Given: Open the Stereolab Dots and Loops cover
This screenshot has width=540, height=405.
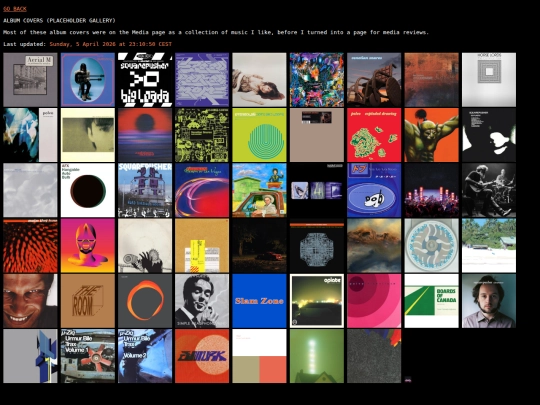Looking at the screenshot, I should [259, 135].
